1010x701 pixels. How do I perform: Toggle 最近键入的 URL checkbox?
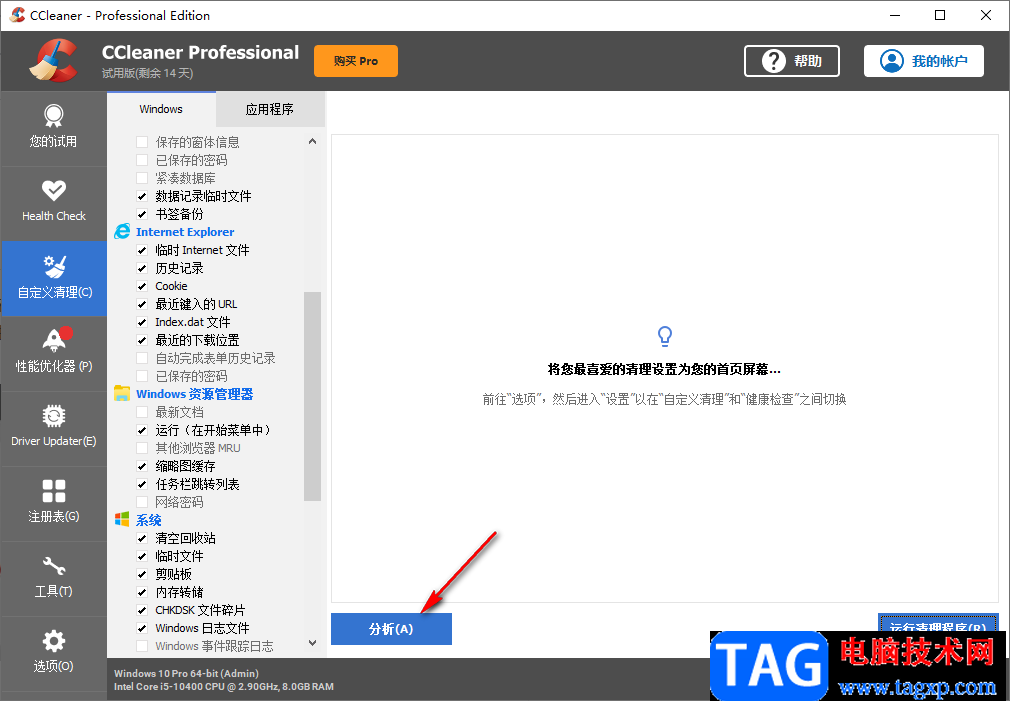tap(142, 304)
